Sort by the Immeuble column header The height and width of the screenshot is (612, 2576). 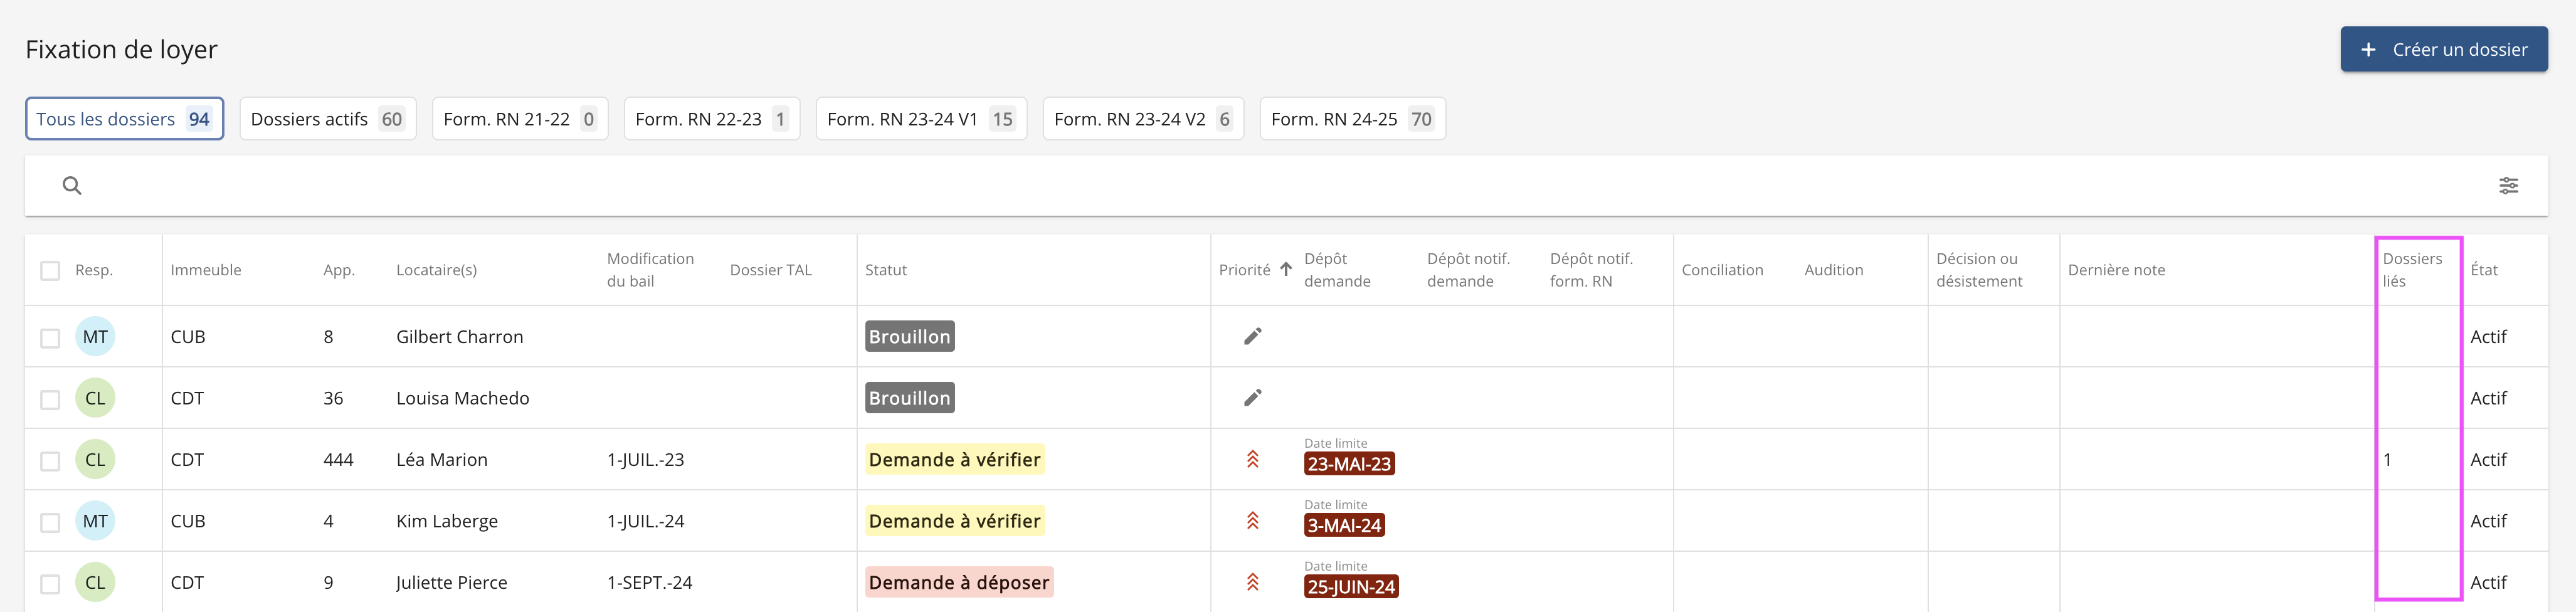click(x=206, y=270)
